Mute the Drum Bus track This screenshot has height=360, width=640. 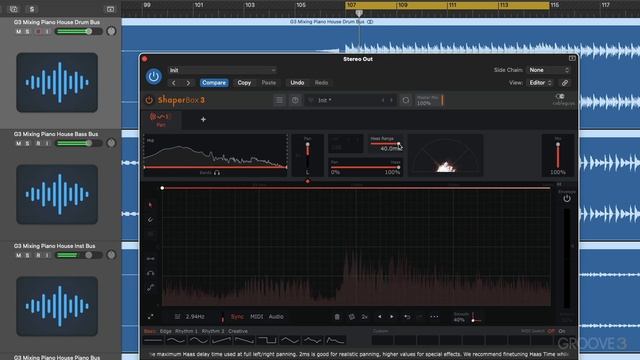[x=18, y=31]
